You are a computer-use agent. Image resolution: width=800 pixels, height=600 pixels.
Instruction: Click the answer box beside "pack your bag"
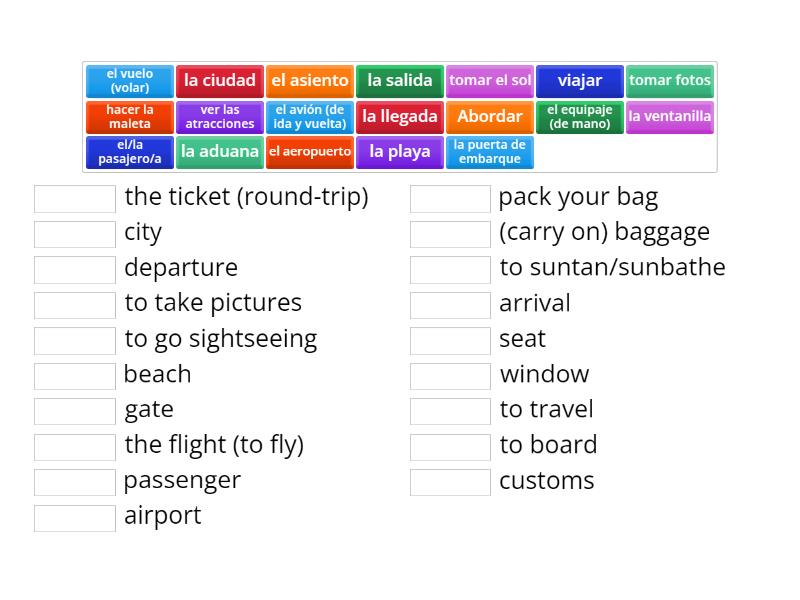point(450,198)
